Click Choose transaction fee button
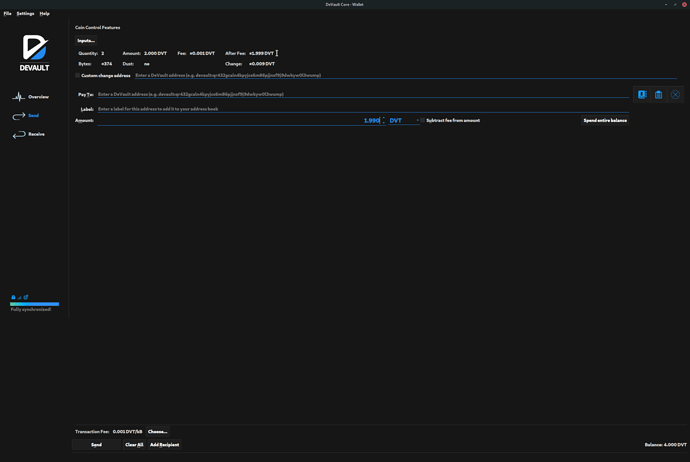The width and height of the screenshot is (690, 462). tap(157, 432)
